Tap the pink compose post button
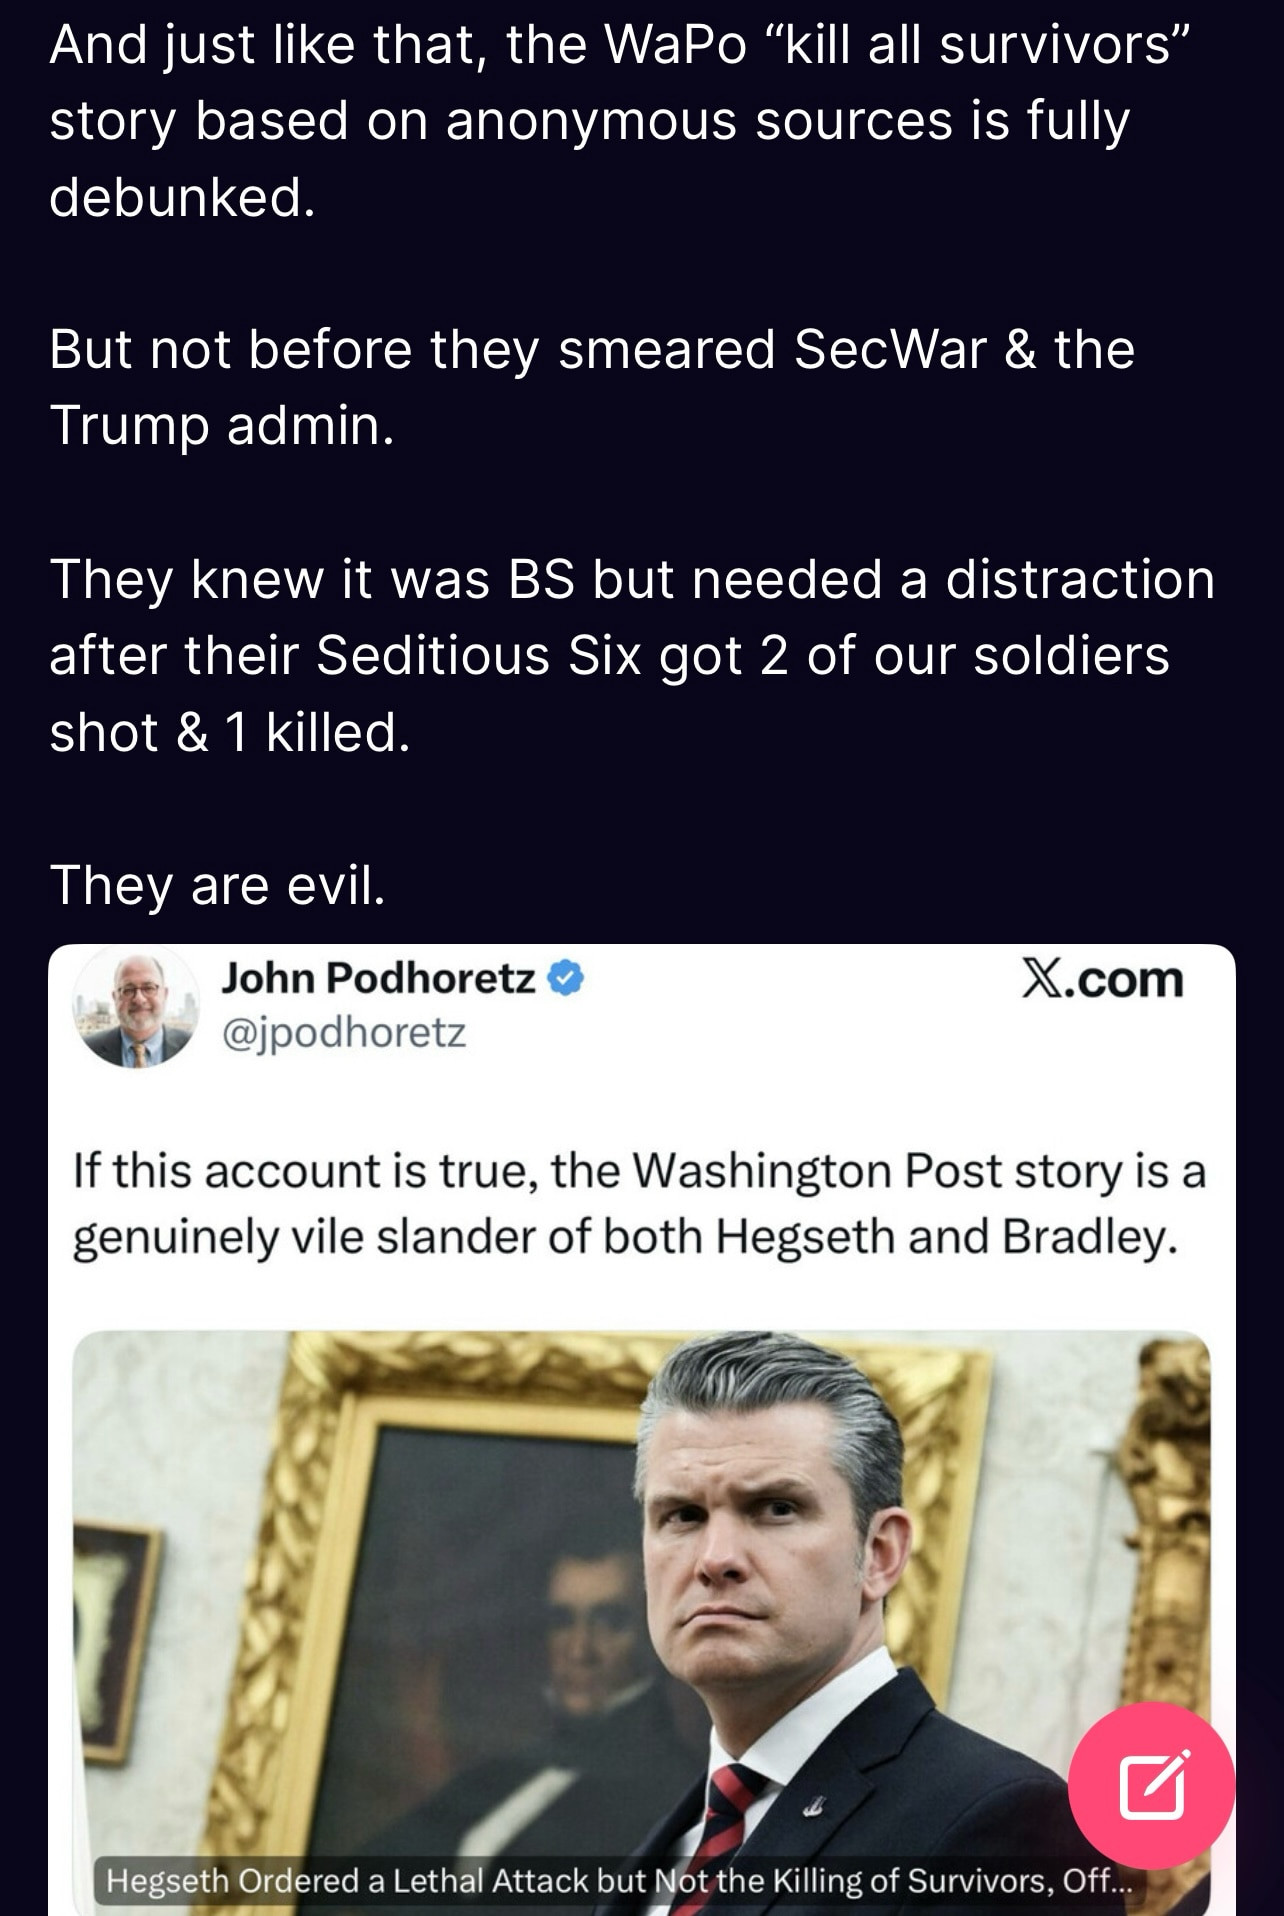The height and width of the screenshot is (1916, 1284). pyautogui.click(x=1151, y=1786)
